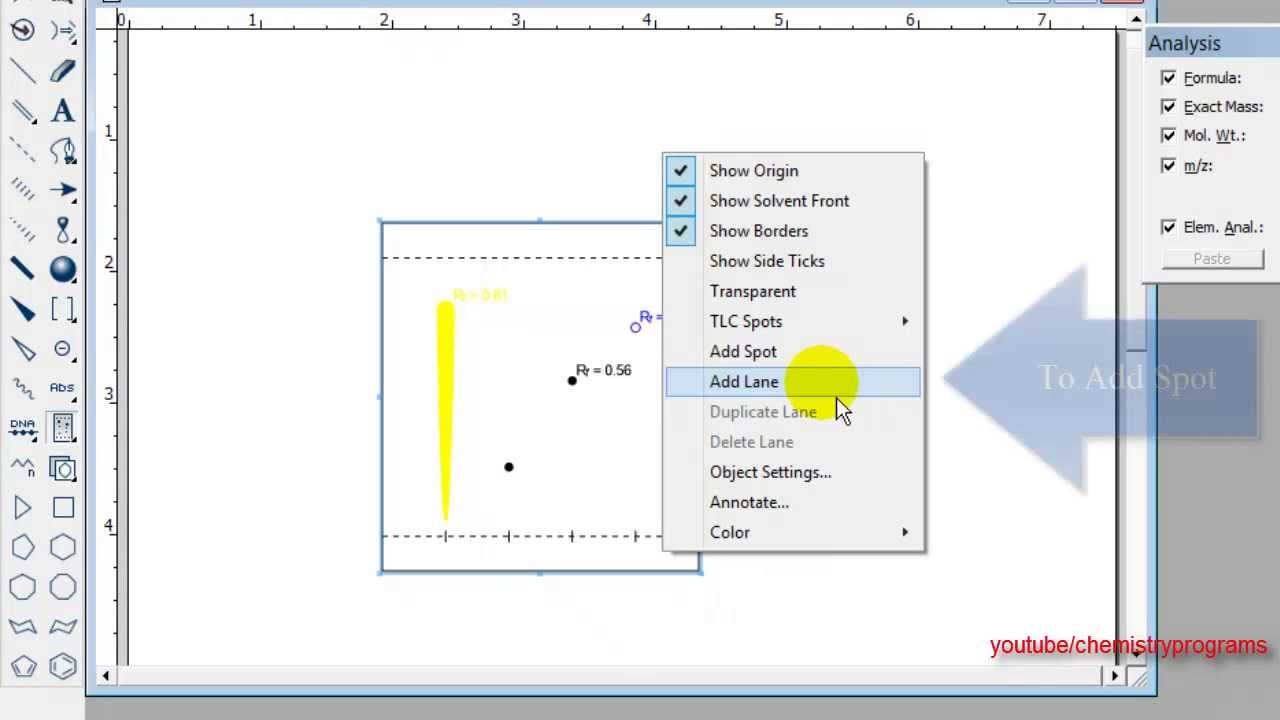
Task: Choose Add Spot from context menu
Action: (793, 351)
